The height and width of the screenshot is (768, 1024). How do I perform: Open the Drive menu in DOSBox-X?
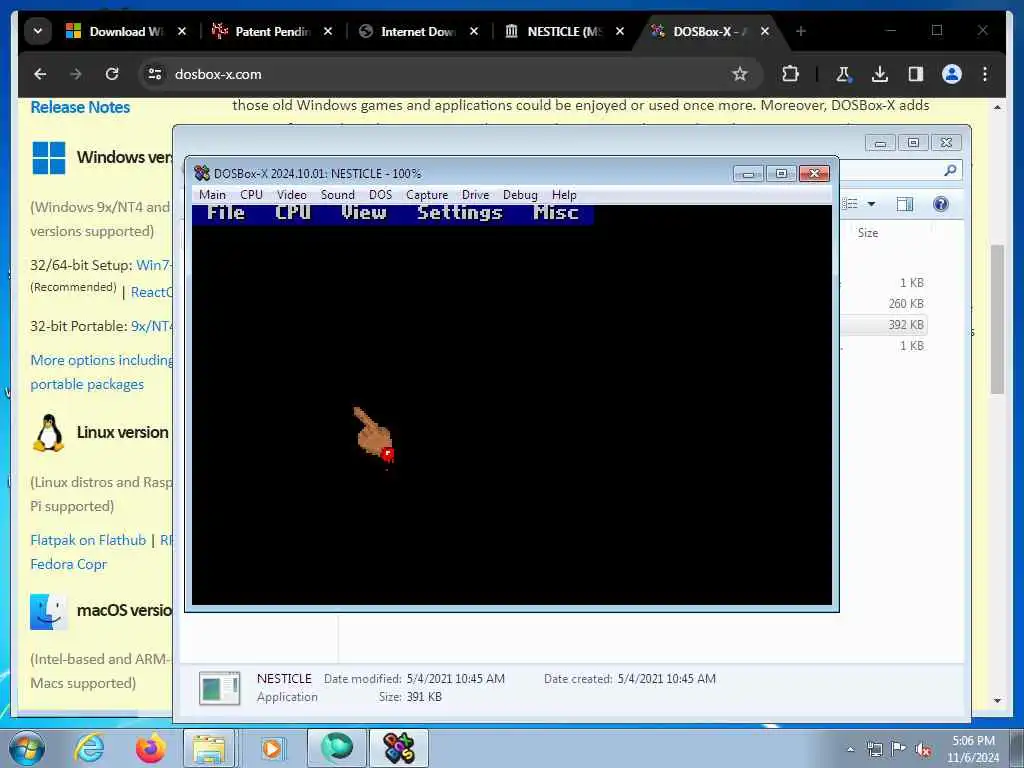(475, 195)
